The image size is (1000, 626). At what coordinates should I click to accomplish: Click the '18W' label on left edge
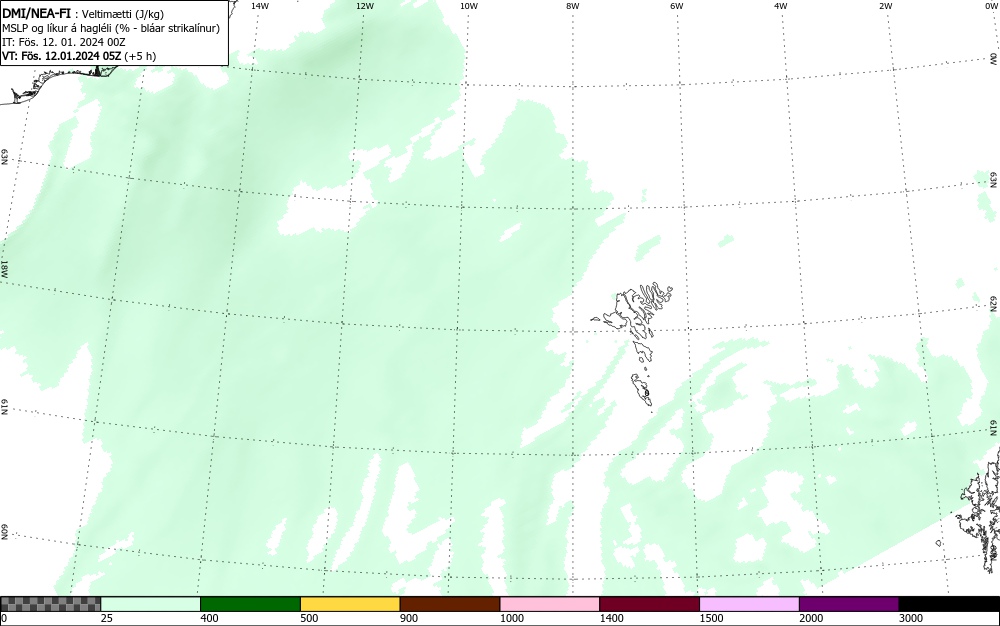[4, 268]
